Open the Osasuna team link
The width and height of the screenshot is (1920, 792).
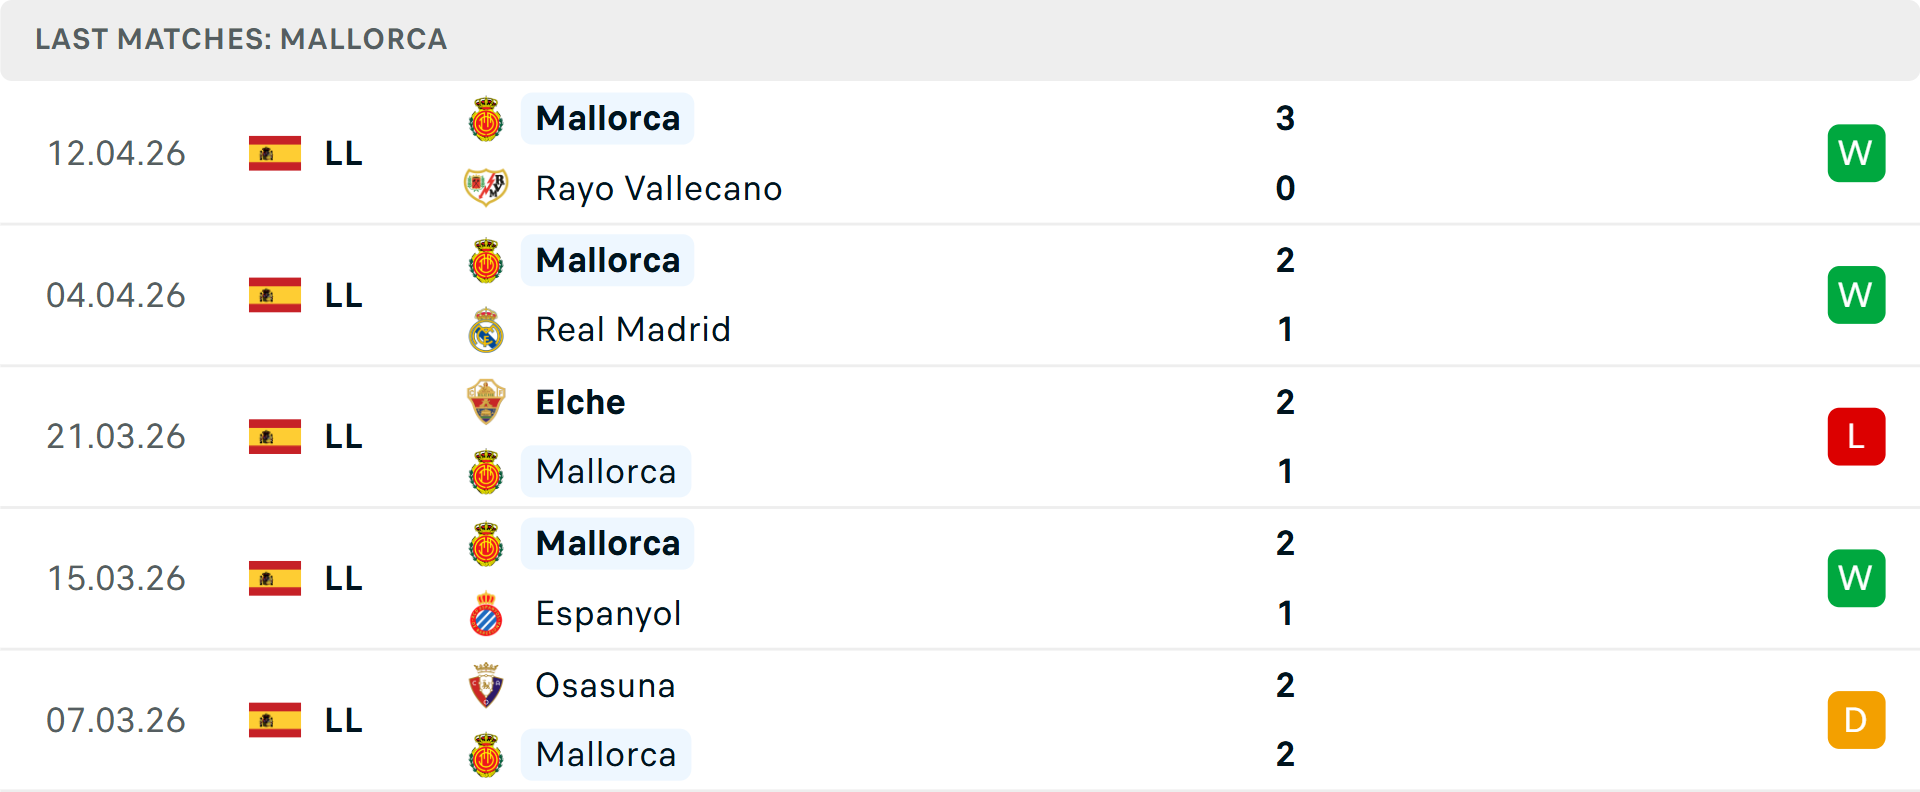point(605,685)
